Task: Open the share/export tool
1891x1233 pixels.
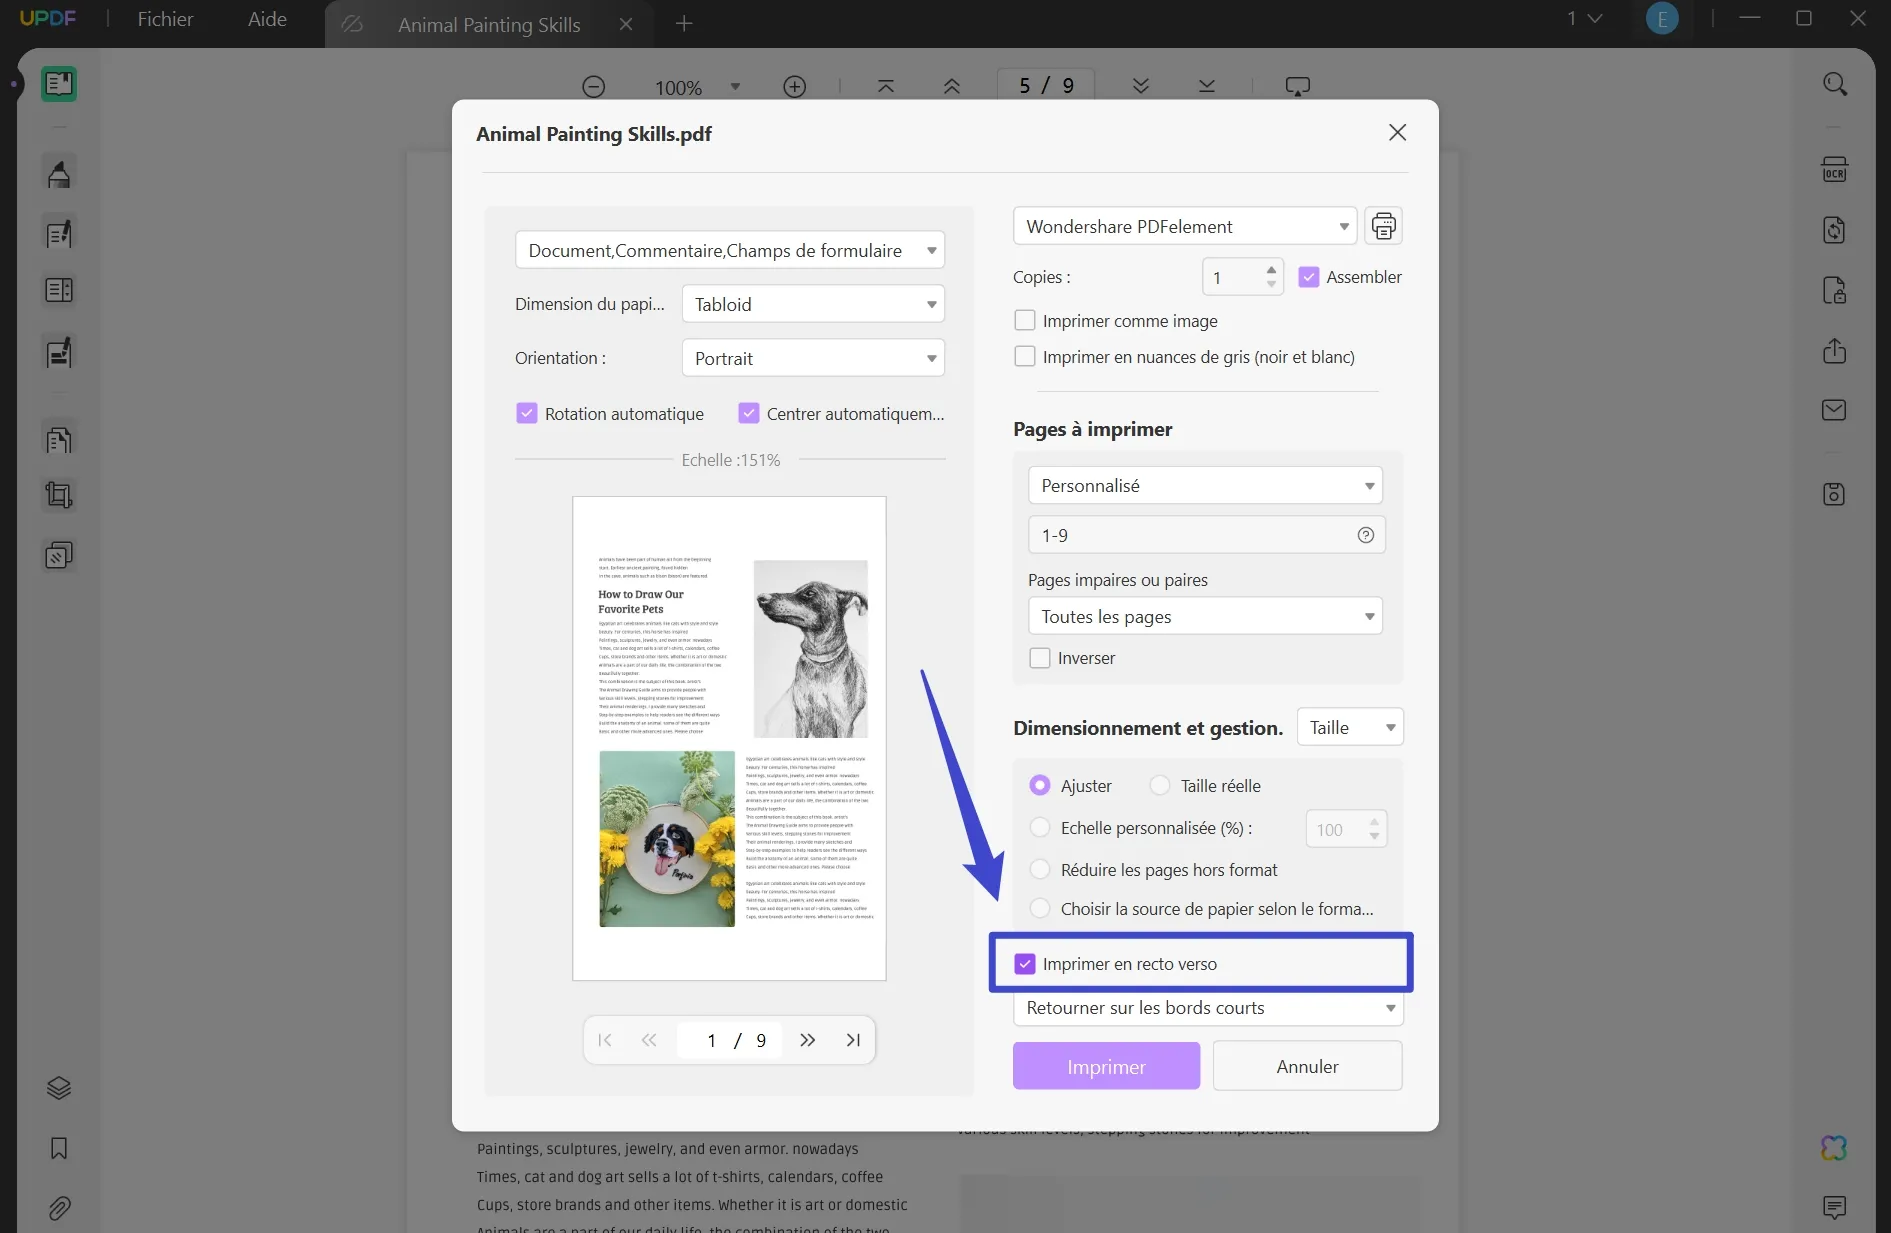Action: click(x=1833, y=352)
